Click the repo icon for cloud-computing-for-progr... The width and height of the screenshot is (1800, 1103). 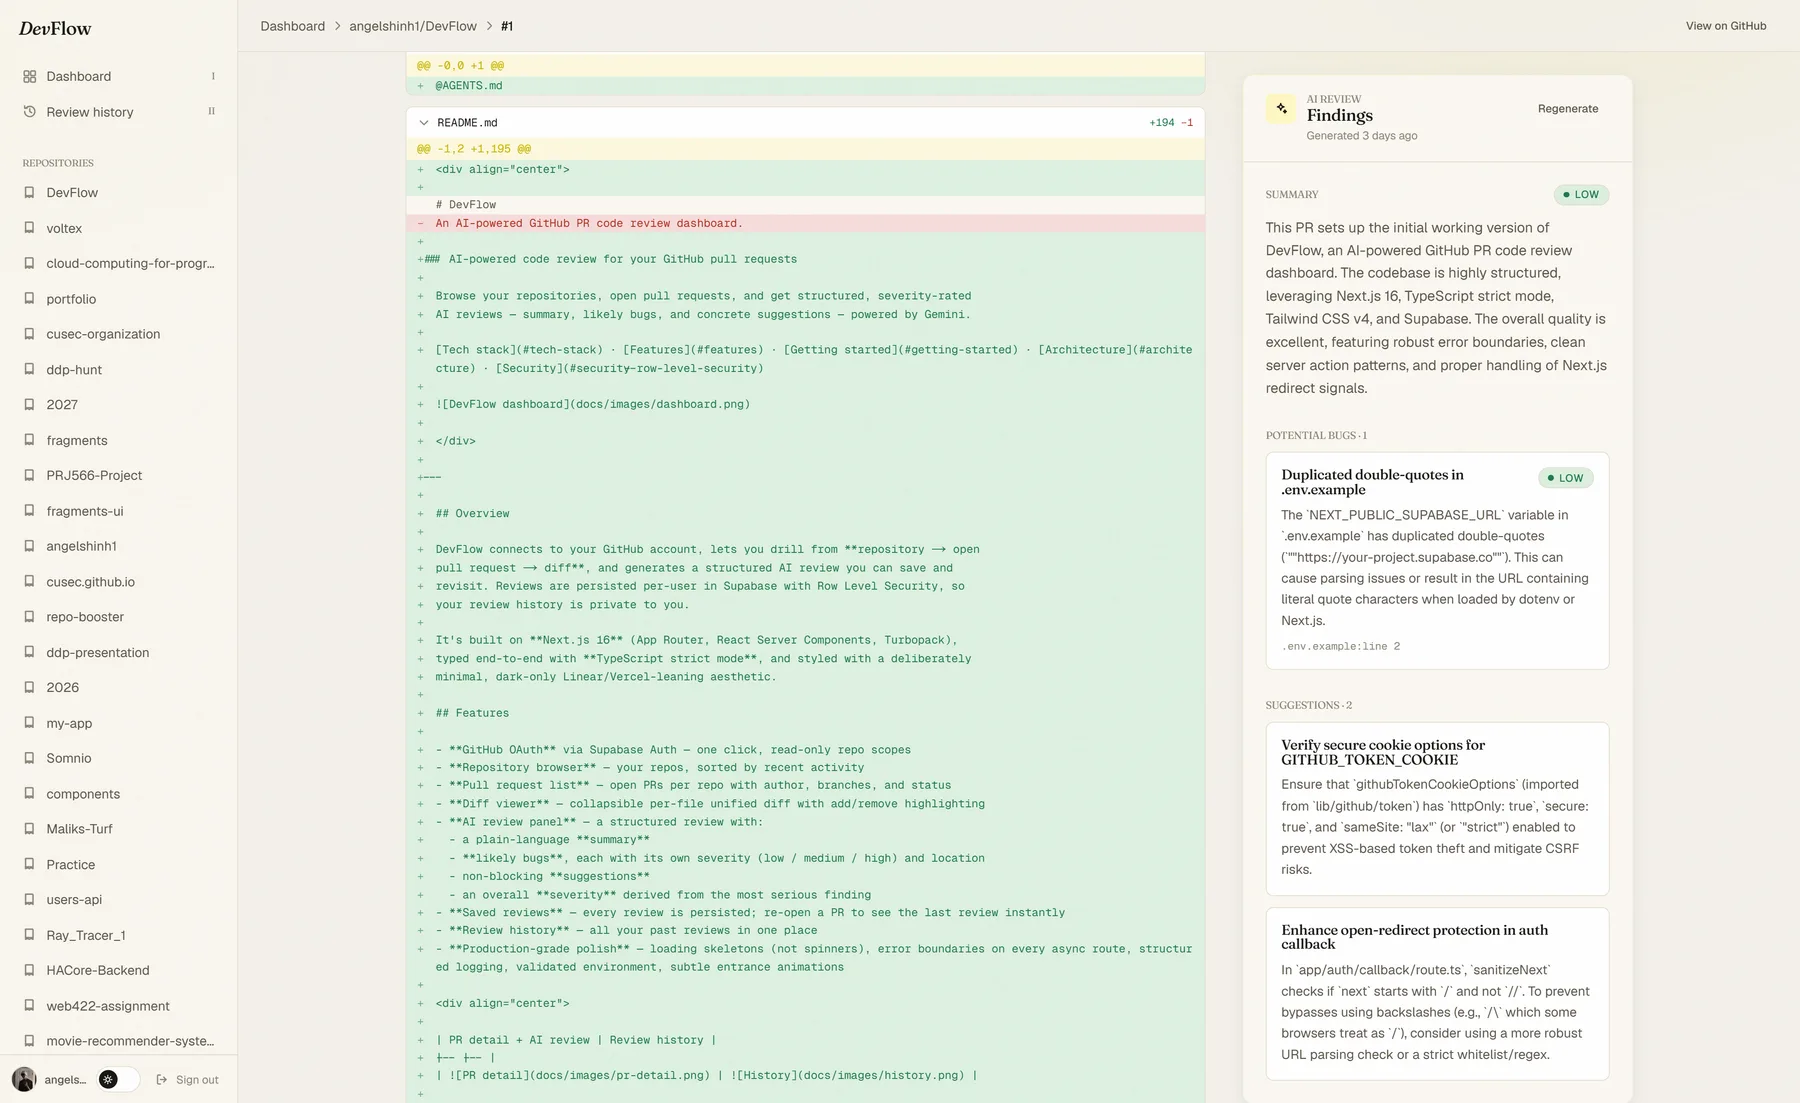click(x=30, y=264)
